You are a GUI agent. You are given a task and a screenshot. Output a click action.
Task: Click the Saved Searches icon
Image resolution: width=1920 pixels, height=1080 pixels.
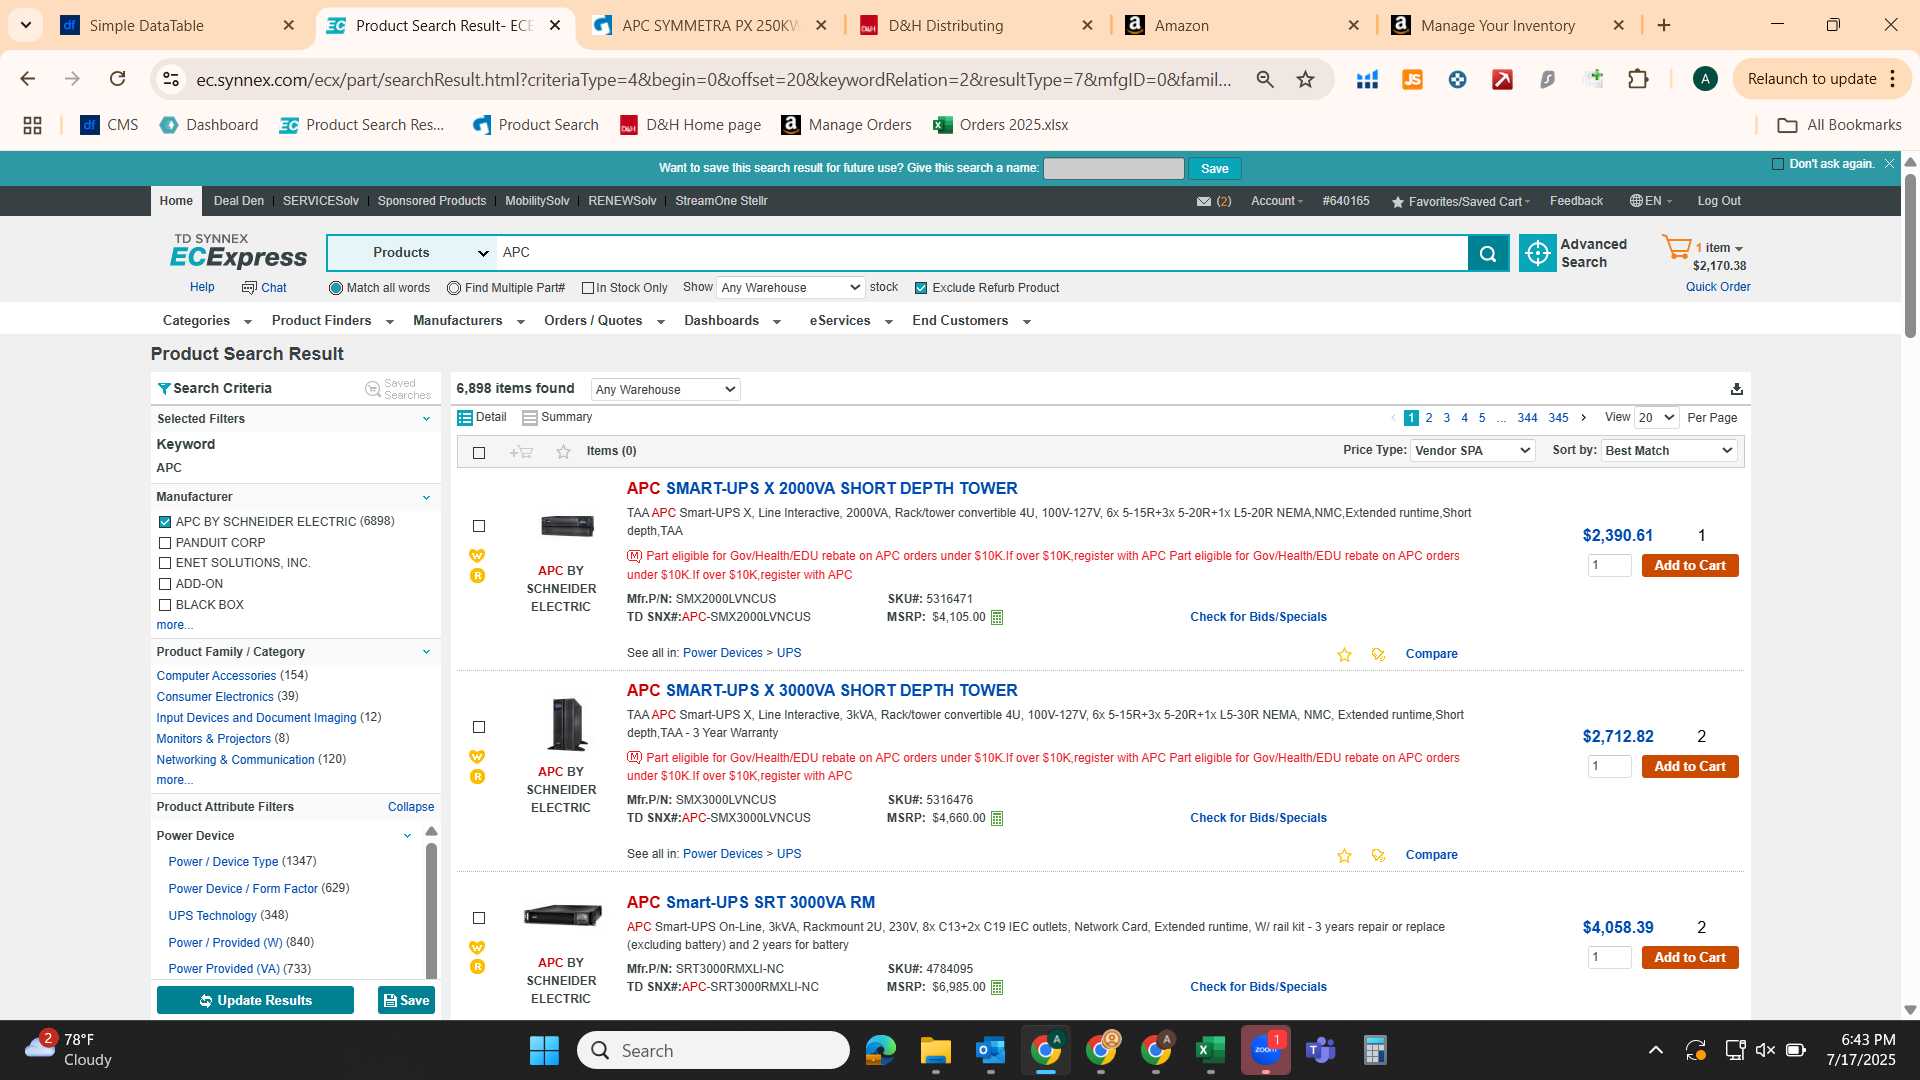tap(372, 389)
